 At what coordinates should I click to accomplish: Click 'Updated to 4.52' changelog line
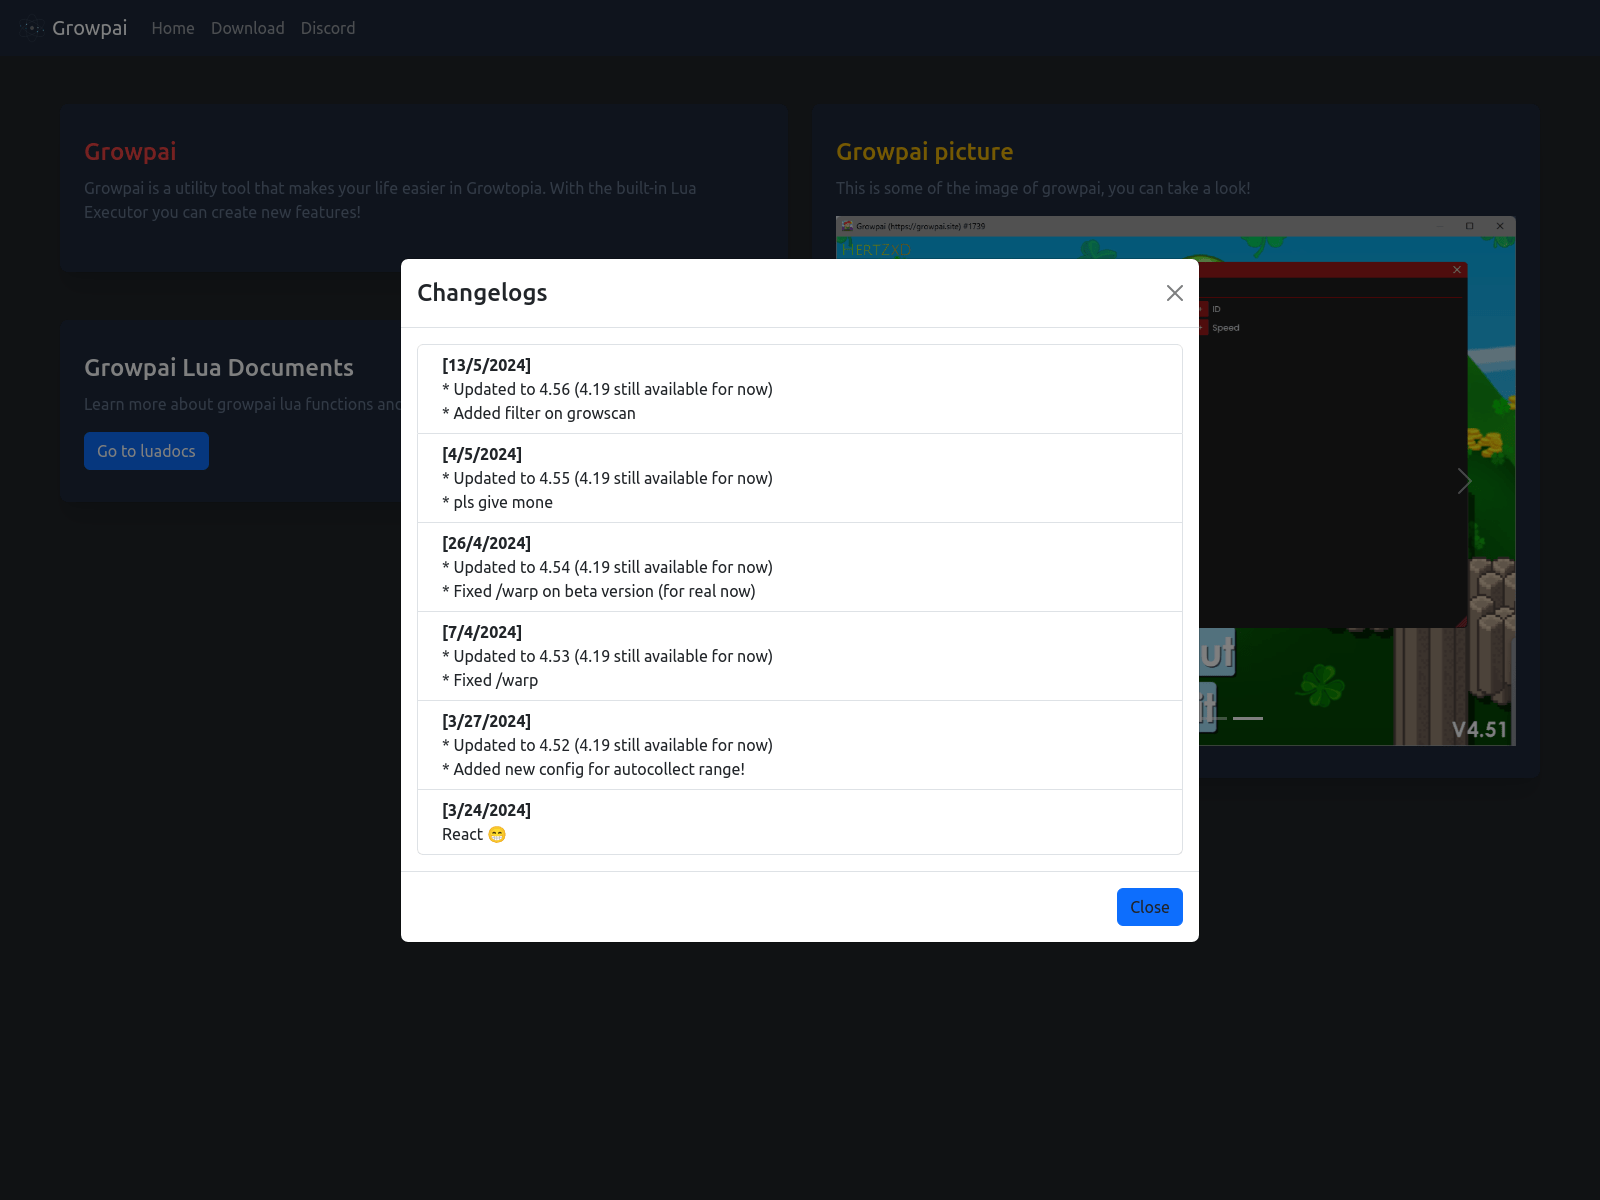(608, 745)
